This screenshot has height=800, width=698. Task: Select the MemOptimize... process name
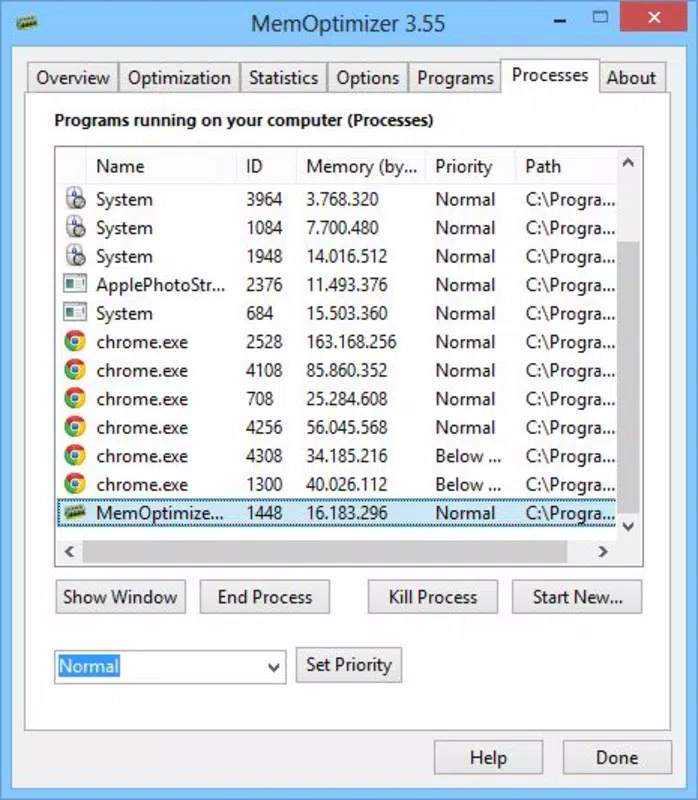(159, 513)
